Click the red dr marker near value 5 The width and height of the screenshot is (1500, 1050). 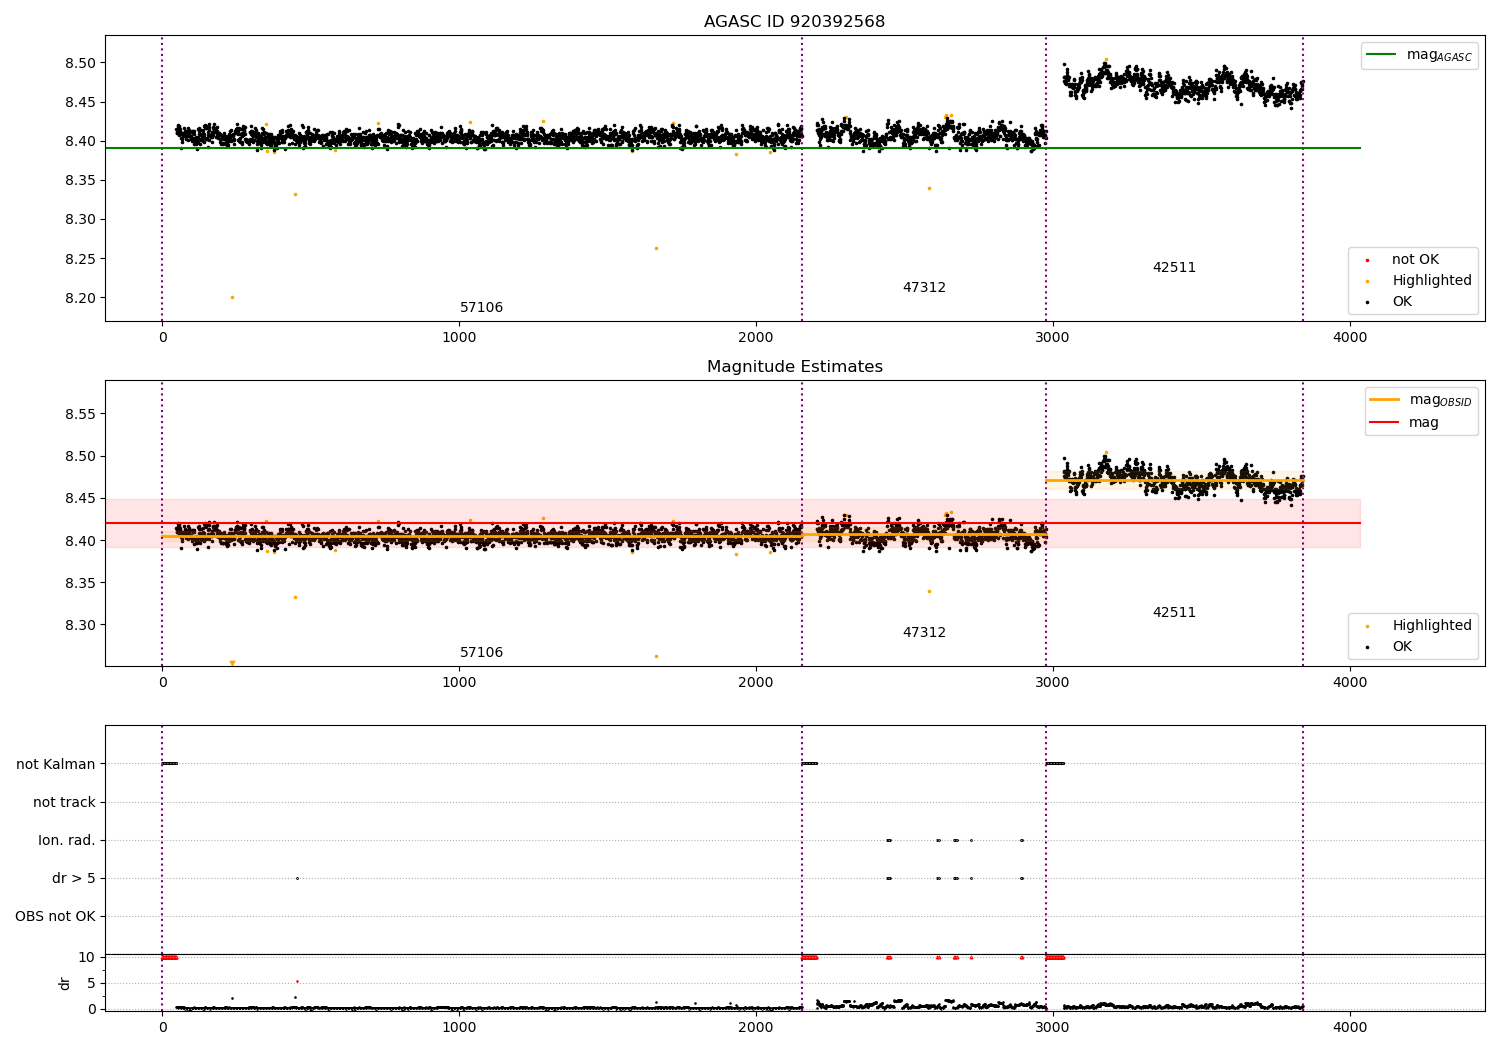[297, 982]
